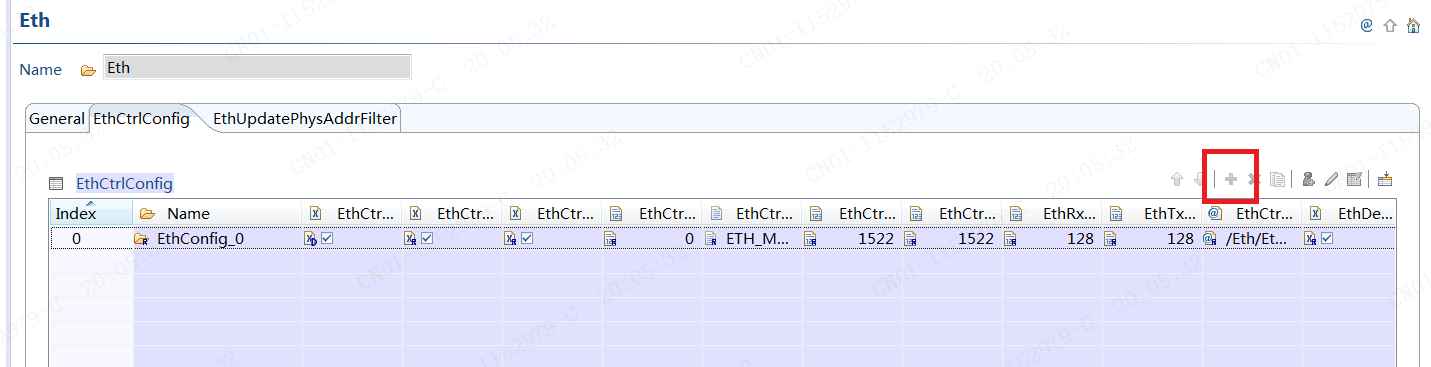Click the table icon beside EthCtrlConfig title
This screenshot has height=367, width=1431.
click(x=56, y=184)
